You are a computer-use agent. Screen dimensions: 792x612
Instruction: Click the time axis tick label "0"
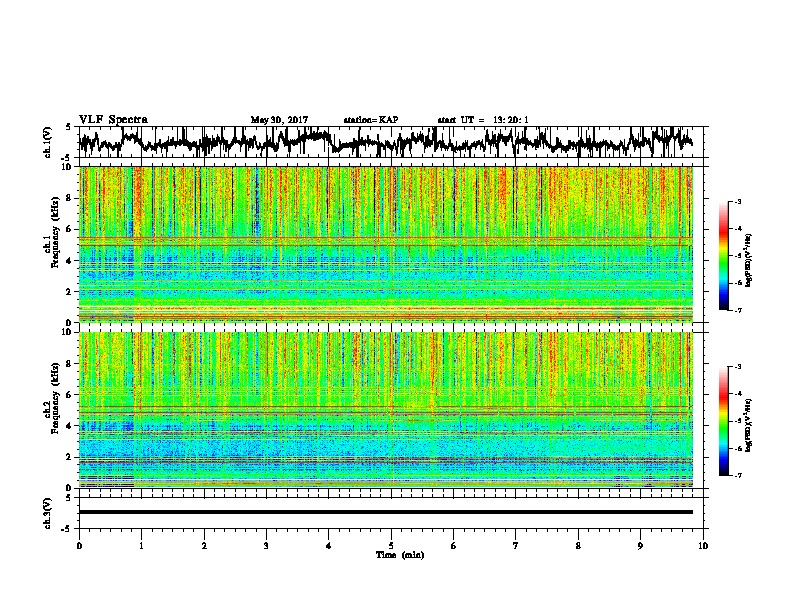(x=79, y=546)
